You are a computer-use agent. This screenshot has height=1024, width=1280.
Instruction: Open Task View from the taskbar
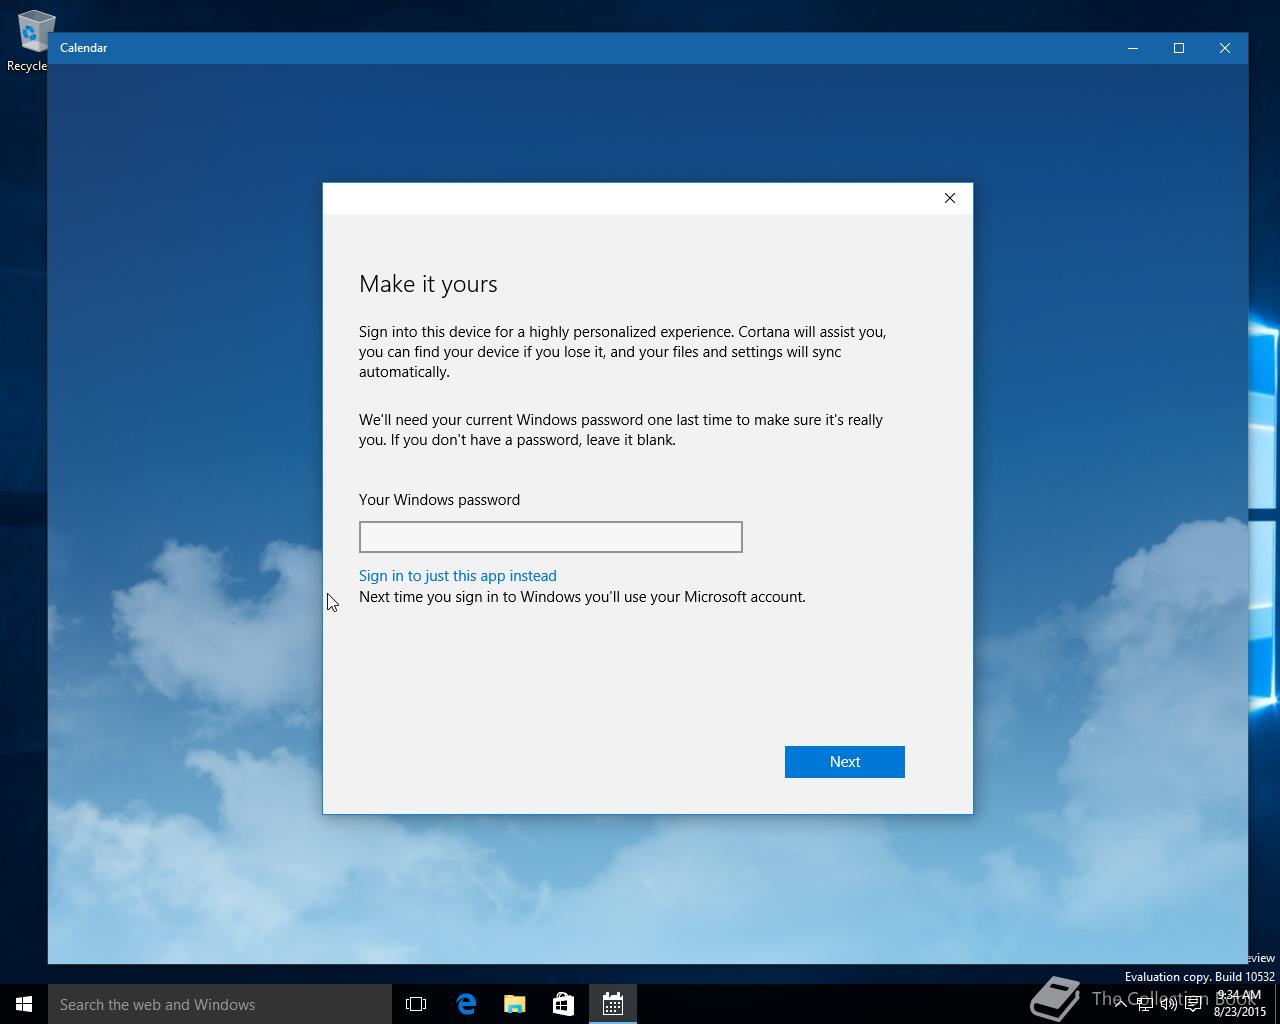(416, 1004)
